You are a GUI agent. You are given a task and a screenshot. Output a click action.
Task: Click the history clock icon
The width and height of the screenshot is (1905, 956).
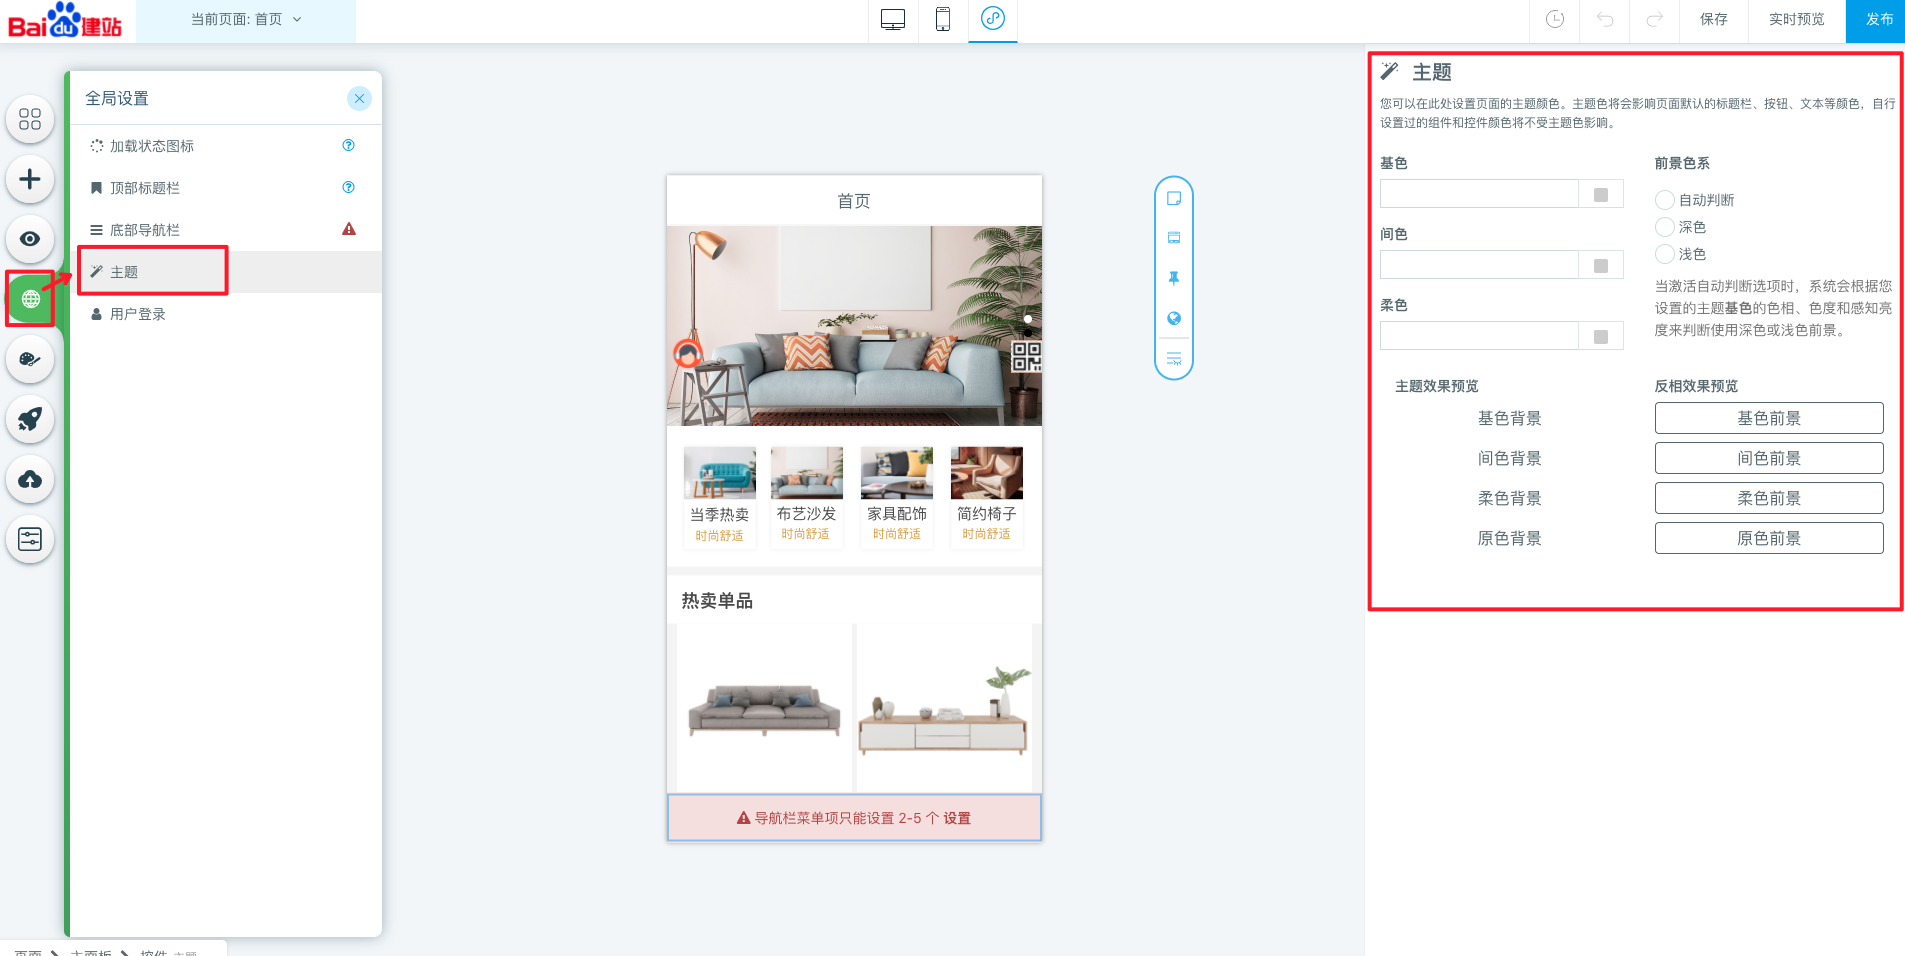[1554, 19]
